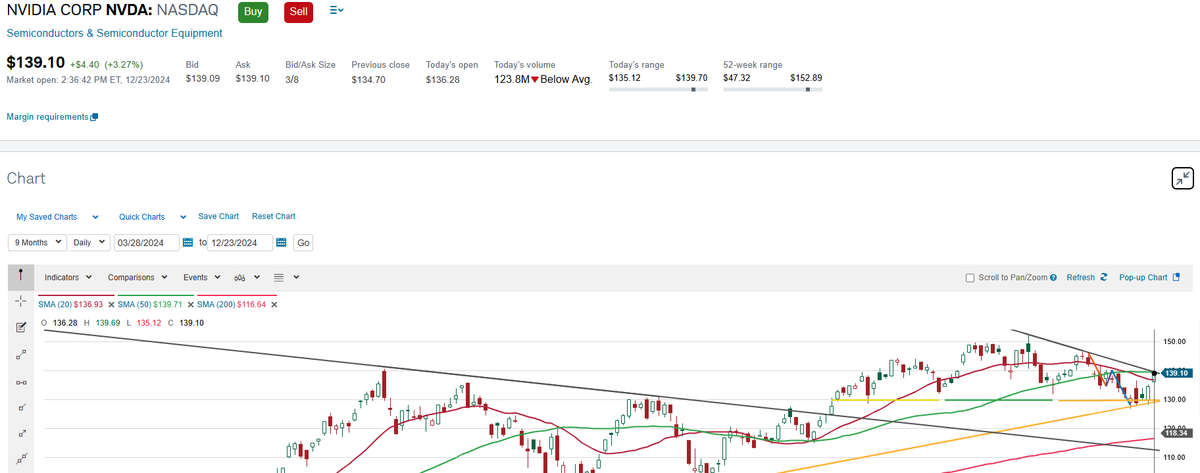Click the end date field 12/23/2024

pos(240,242)
